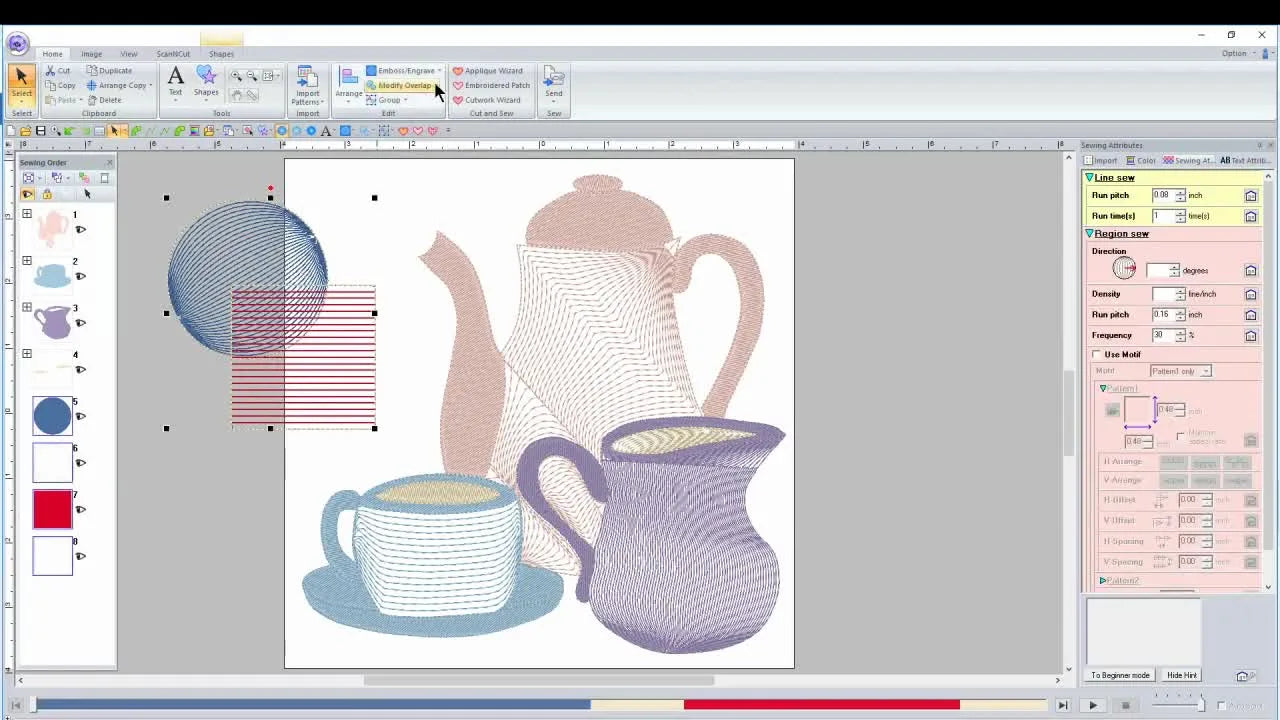Viewport: 1280px width, 720px height.
Task: Click the Hide Hint button
Action: (x=1182, y=675)
